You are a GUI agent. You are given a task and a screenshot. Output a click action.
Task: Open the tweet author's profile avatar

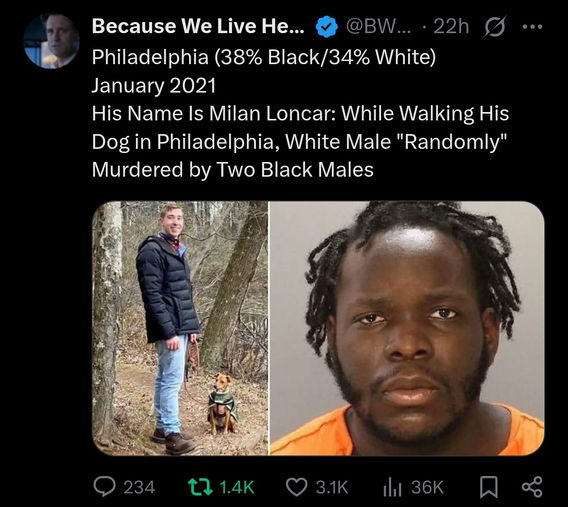[51, 41]
